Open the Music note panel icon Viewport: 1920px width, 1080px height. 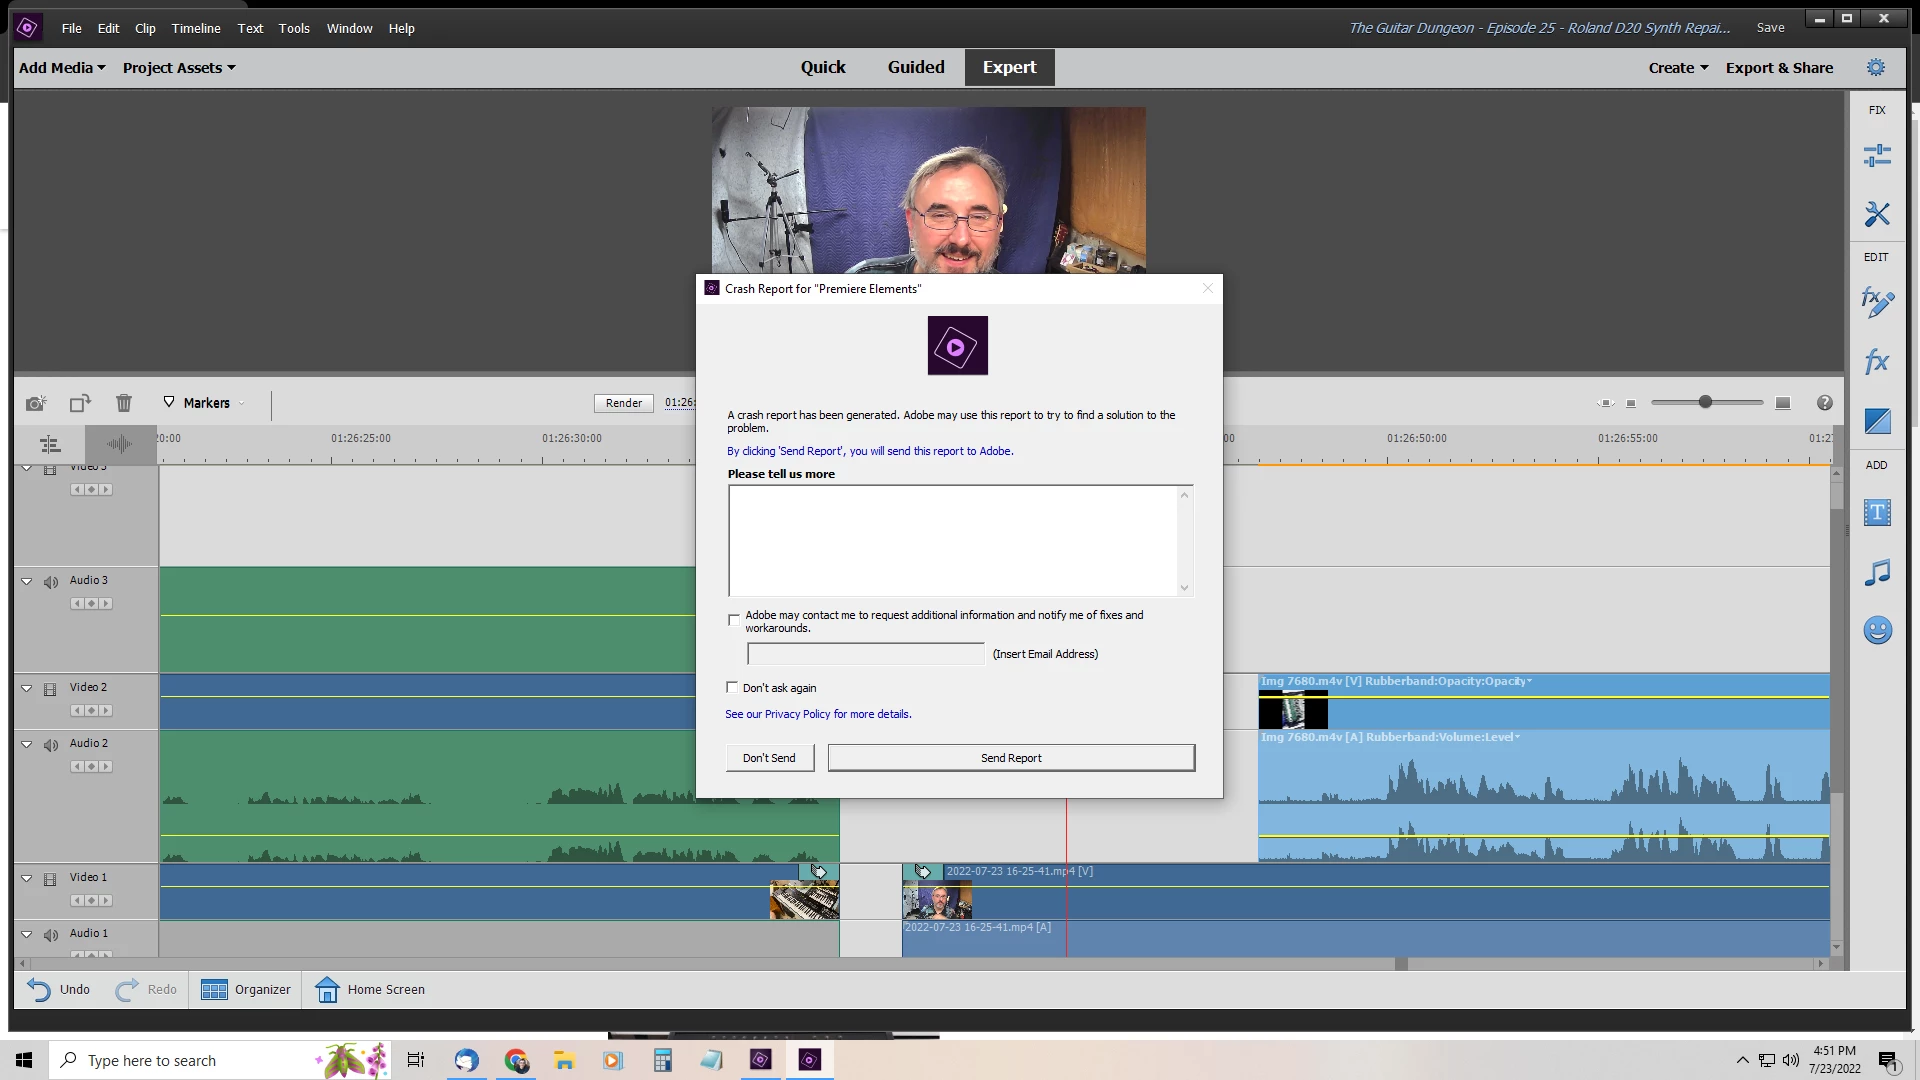tap(1876, 573)
